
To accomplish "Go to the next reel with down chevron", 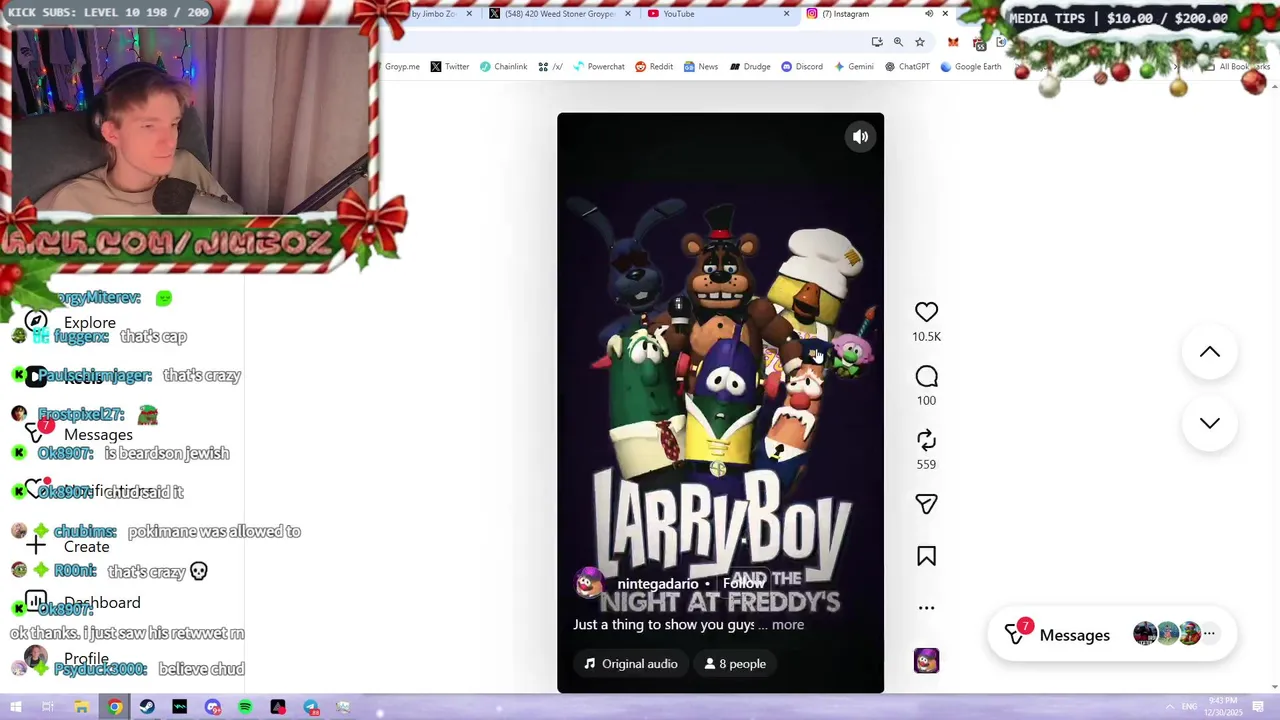I will tap(1210, 423).
